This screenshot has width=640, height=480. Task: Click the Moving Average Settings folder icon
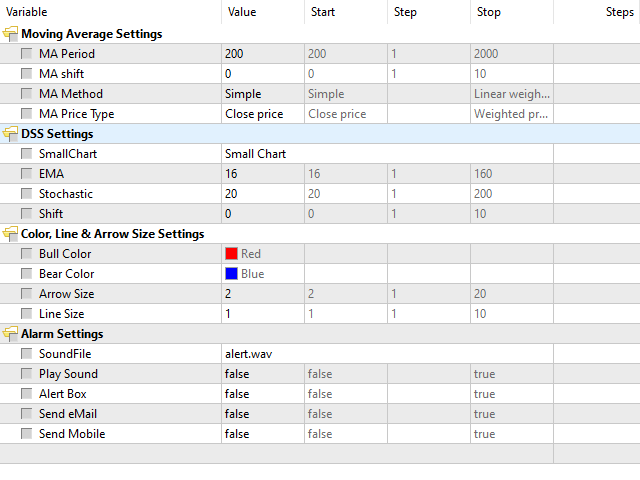click(x=10, y=34)
